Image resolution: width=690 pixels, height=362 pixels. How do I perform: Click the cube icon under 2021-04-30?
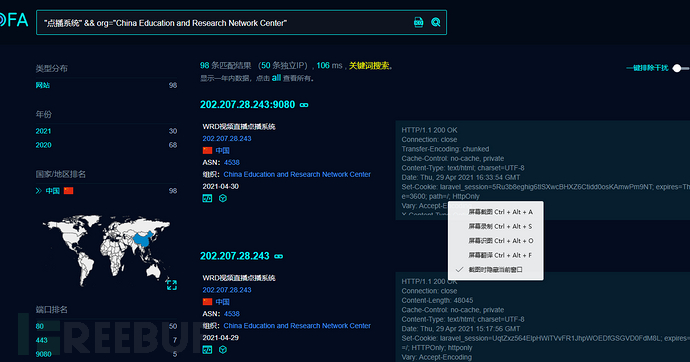pyautogui.click(x=223, y=198)
